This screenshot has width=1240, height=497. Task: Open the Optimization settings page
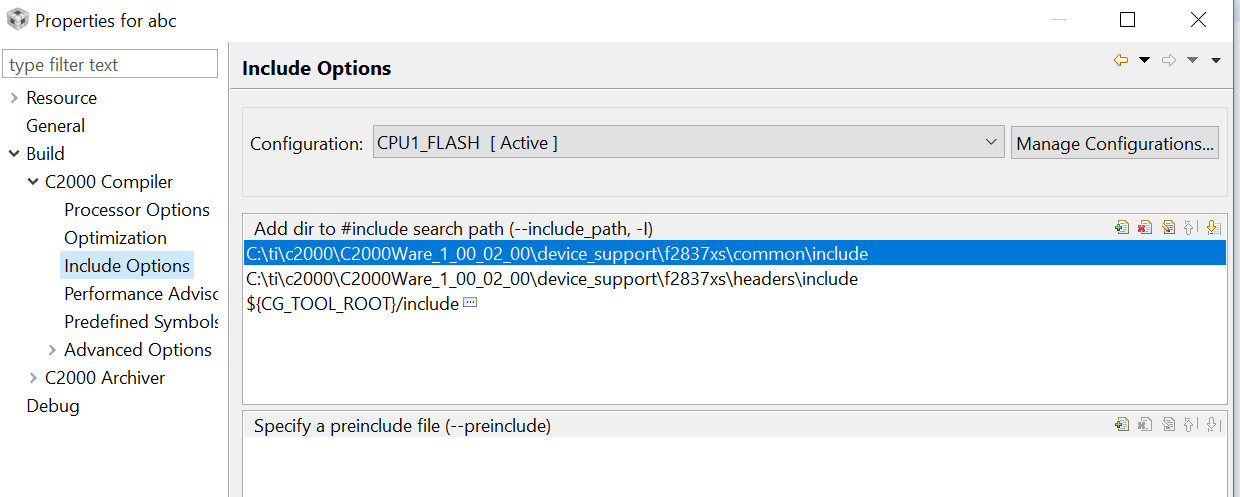click(x=115, y=238)
